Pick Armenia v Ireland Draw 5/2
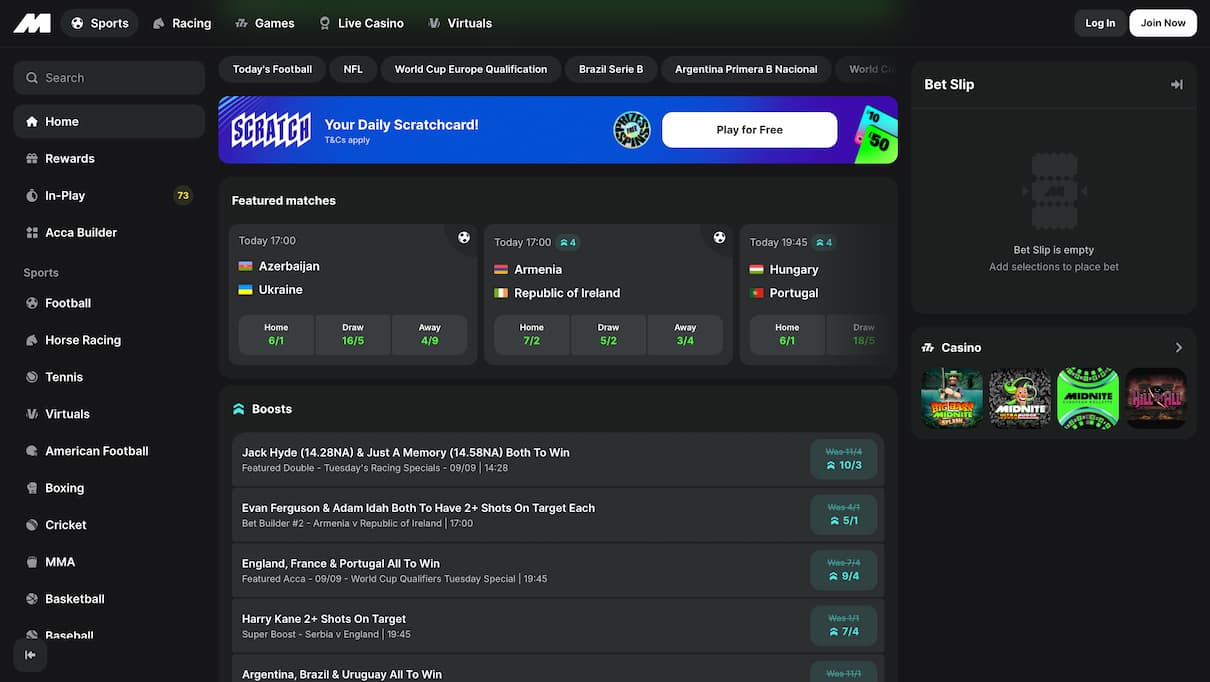This screenshot has height=682, width=1210. 609,335
